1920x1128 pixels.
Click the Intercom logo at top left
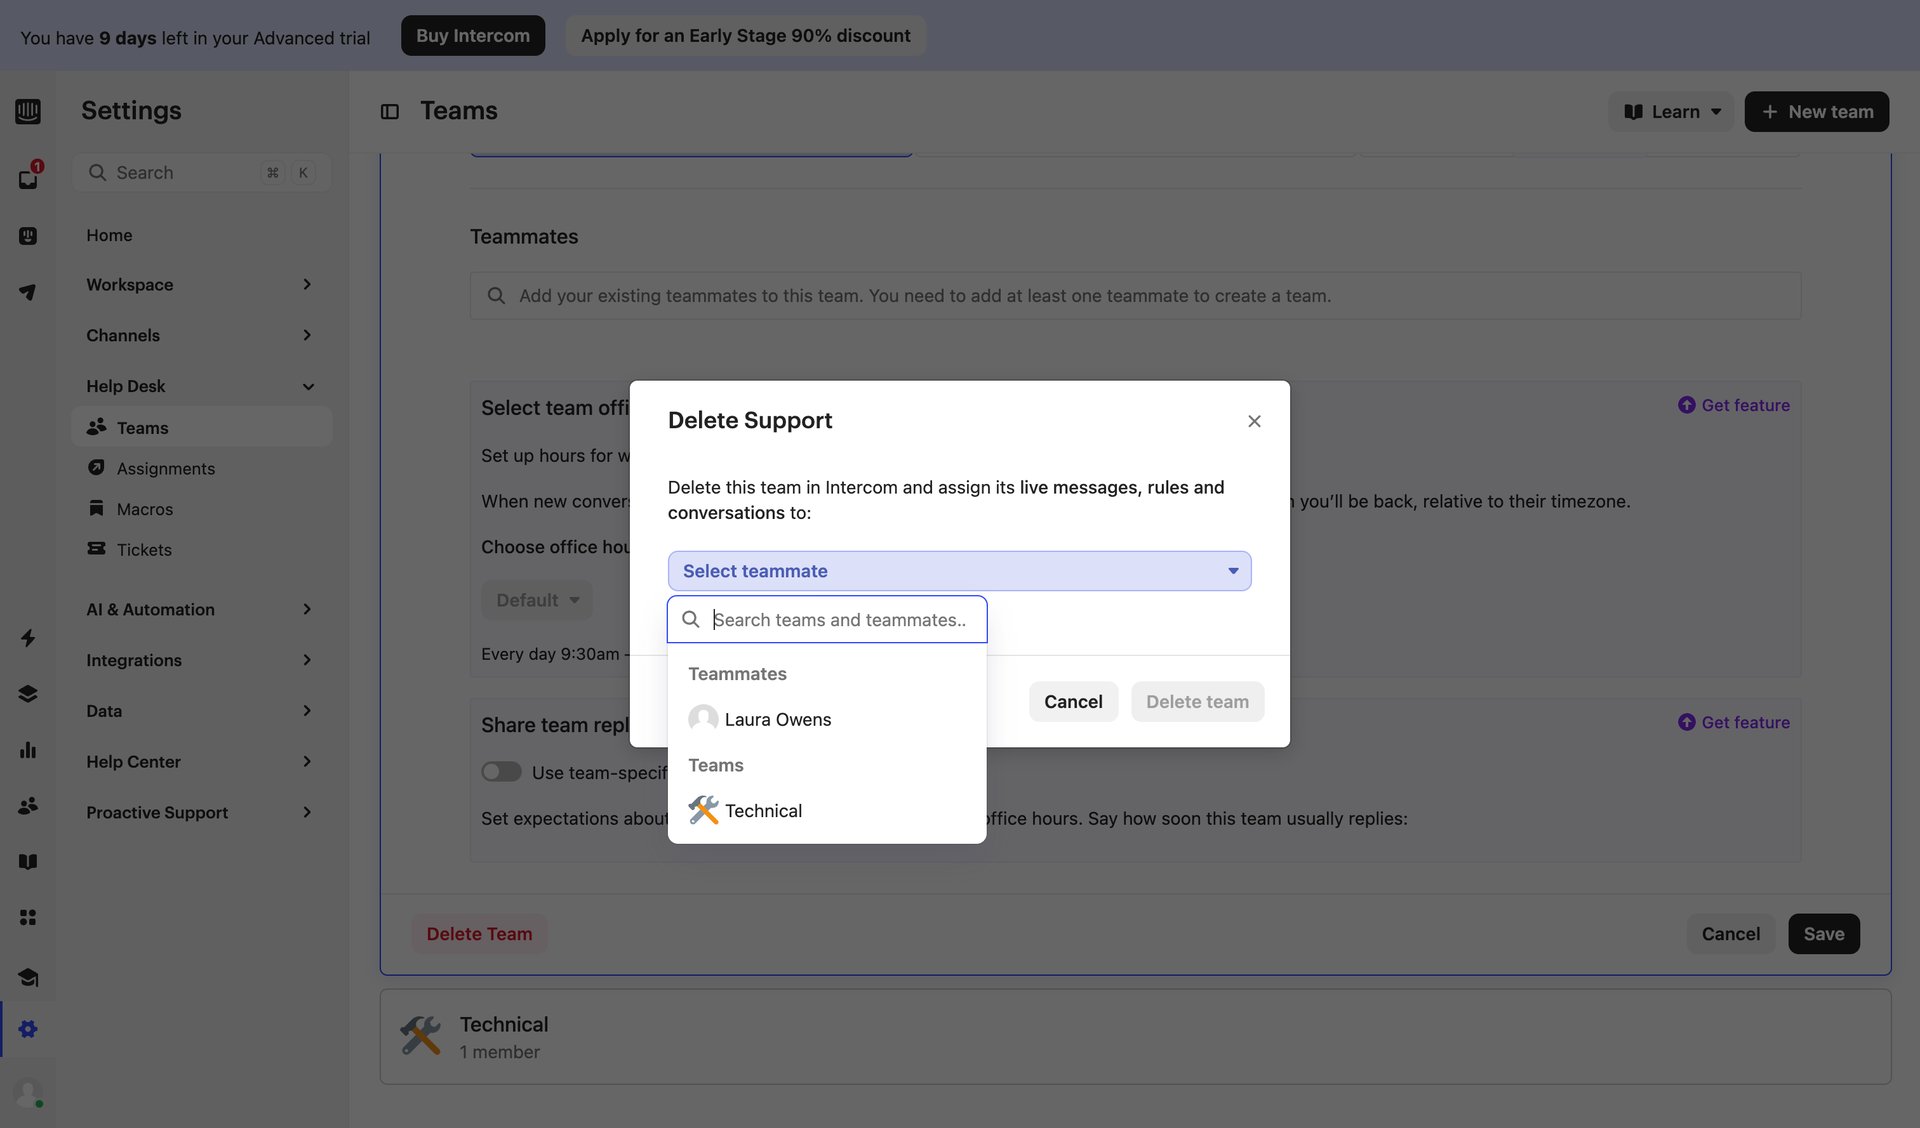(27, 111)
